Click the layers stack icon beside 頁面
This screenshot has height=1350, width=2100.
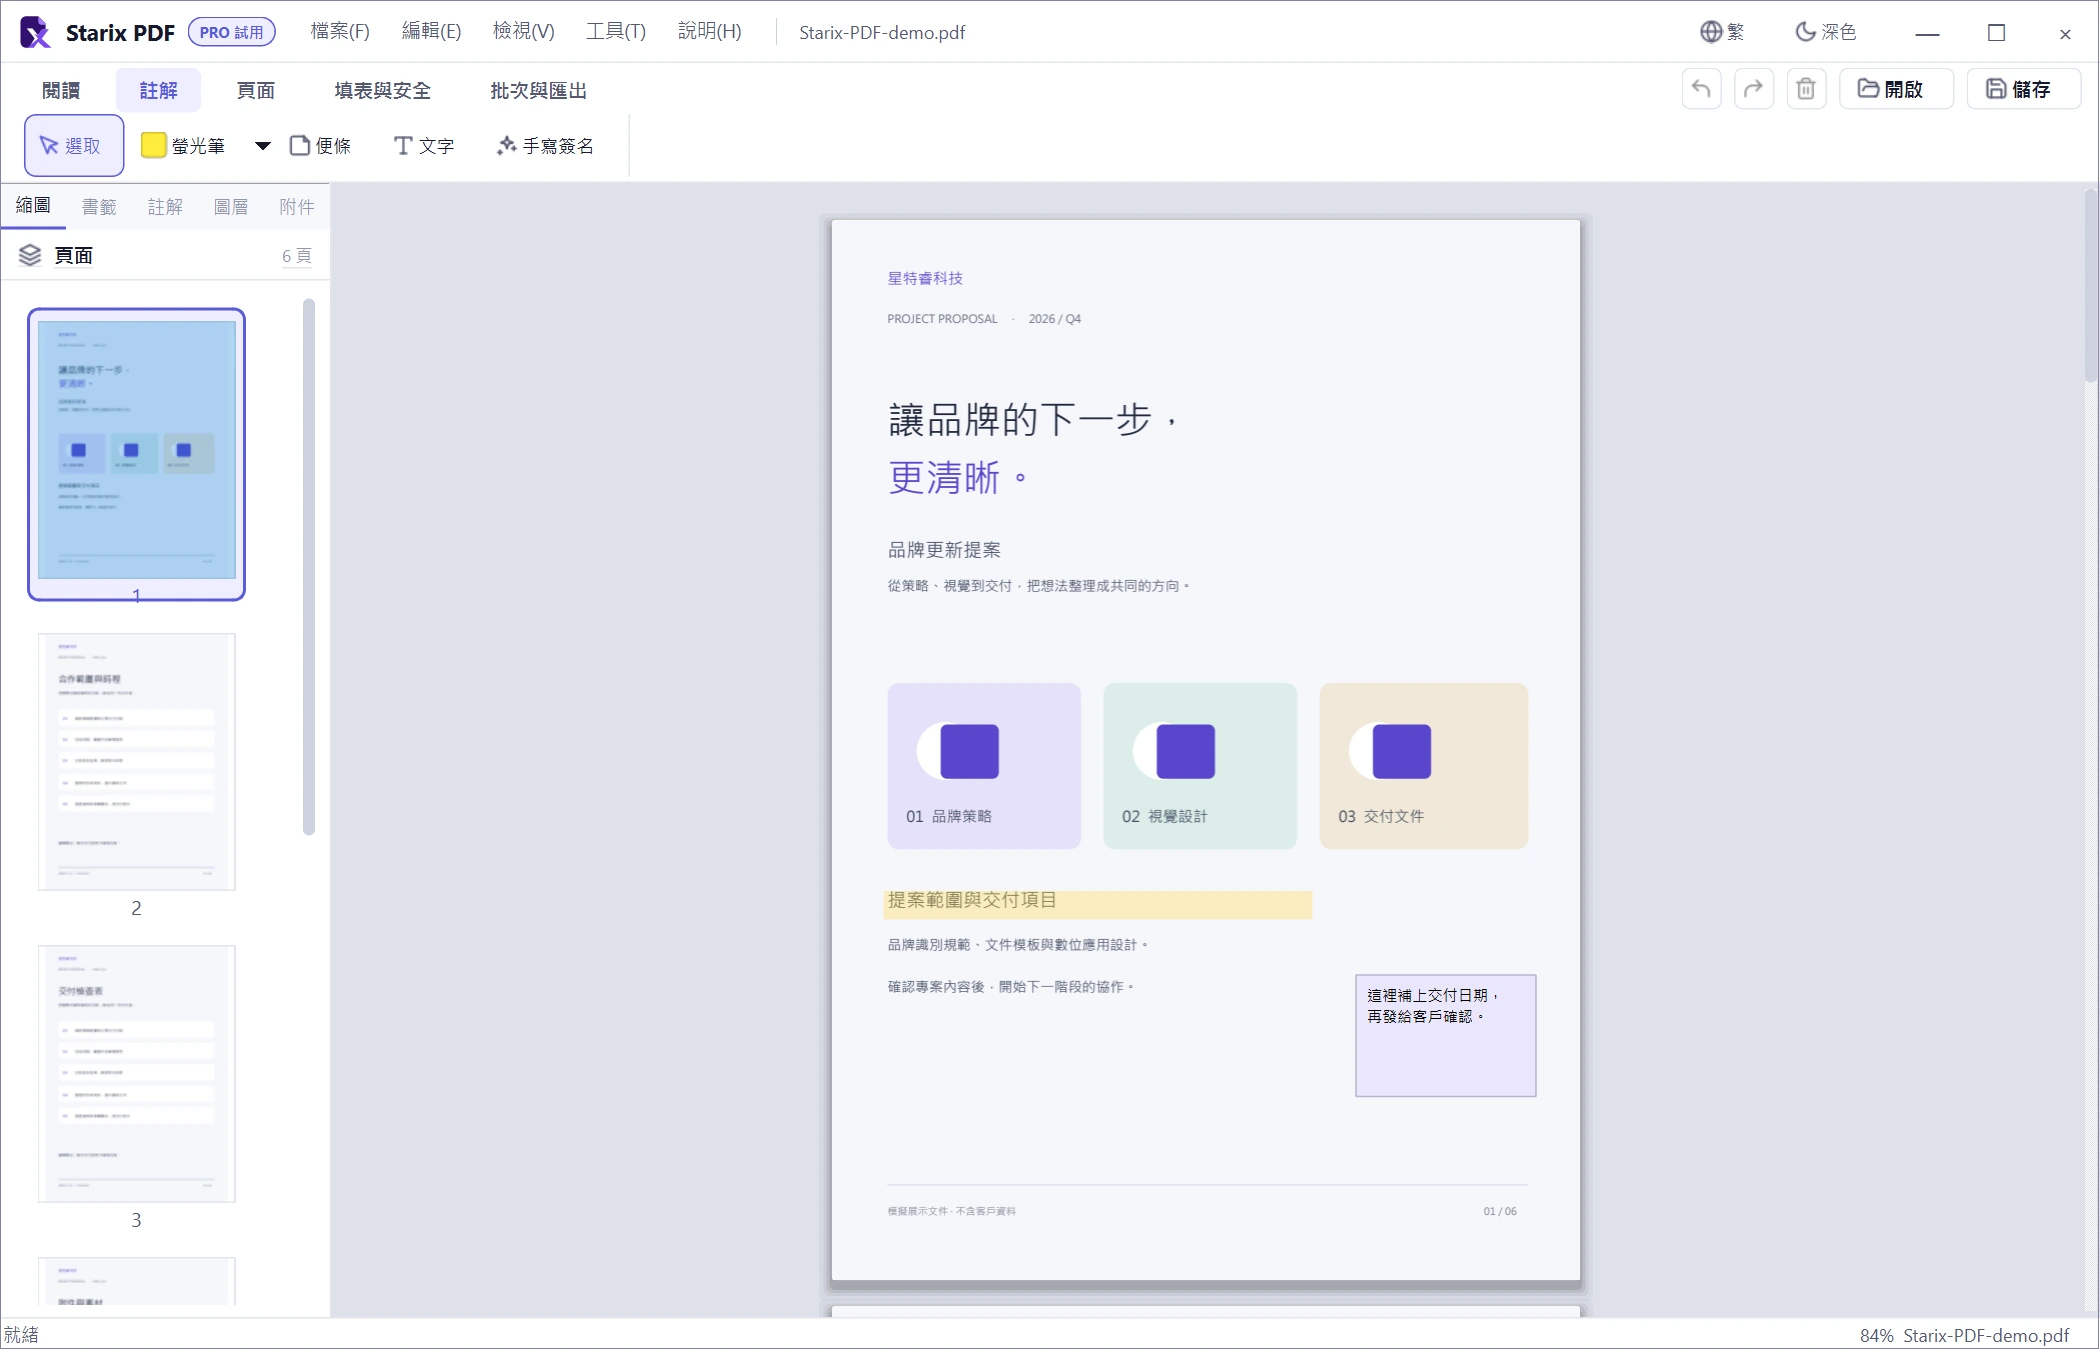tap(30, 256)
